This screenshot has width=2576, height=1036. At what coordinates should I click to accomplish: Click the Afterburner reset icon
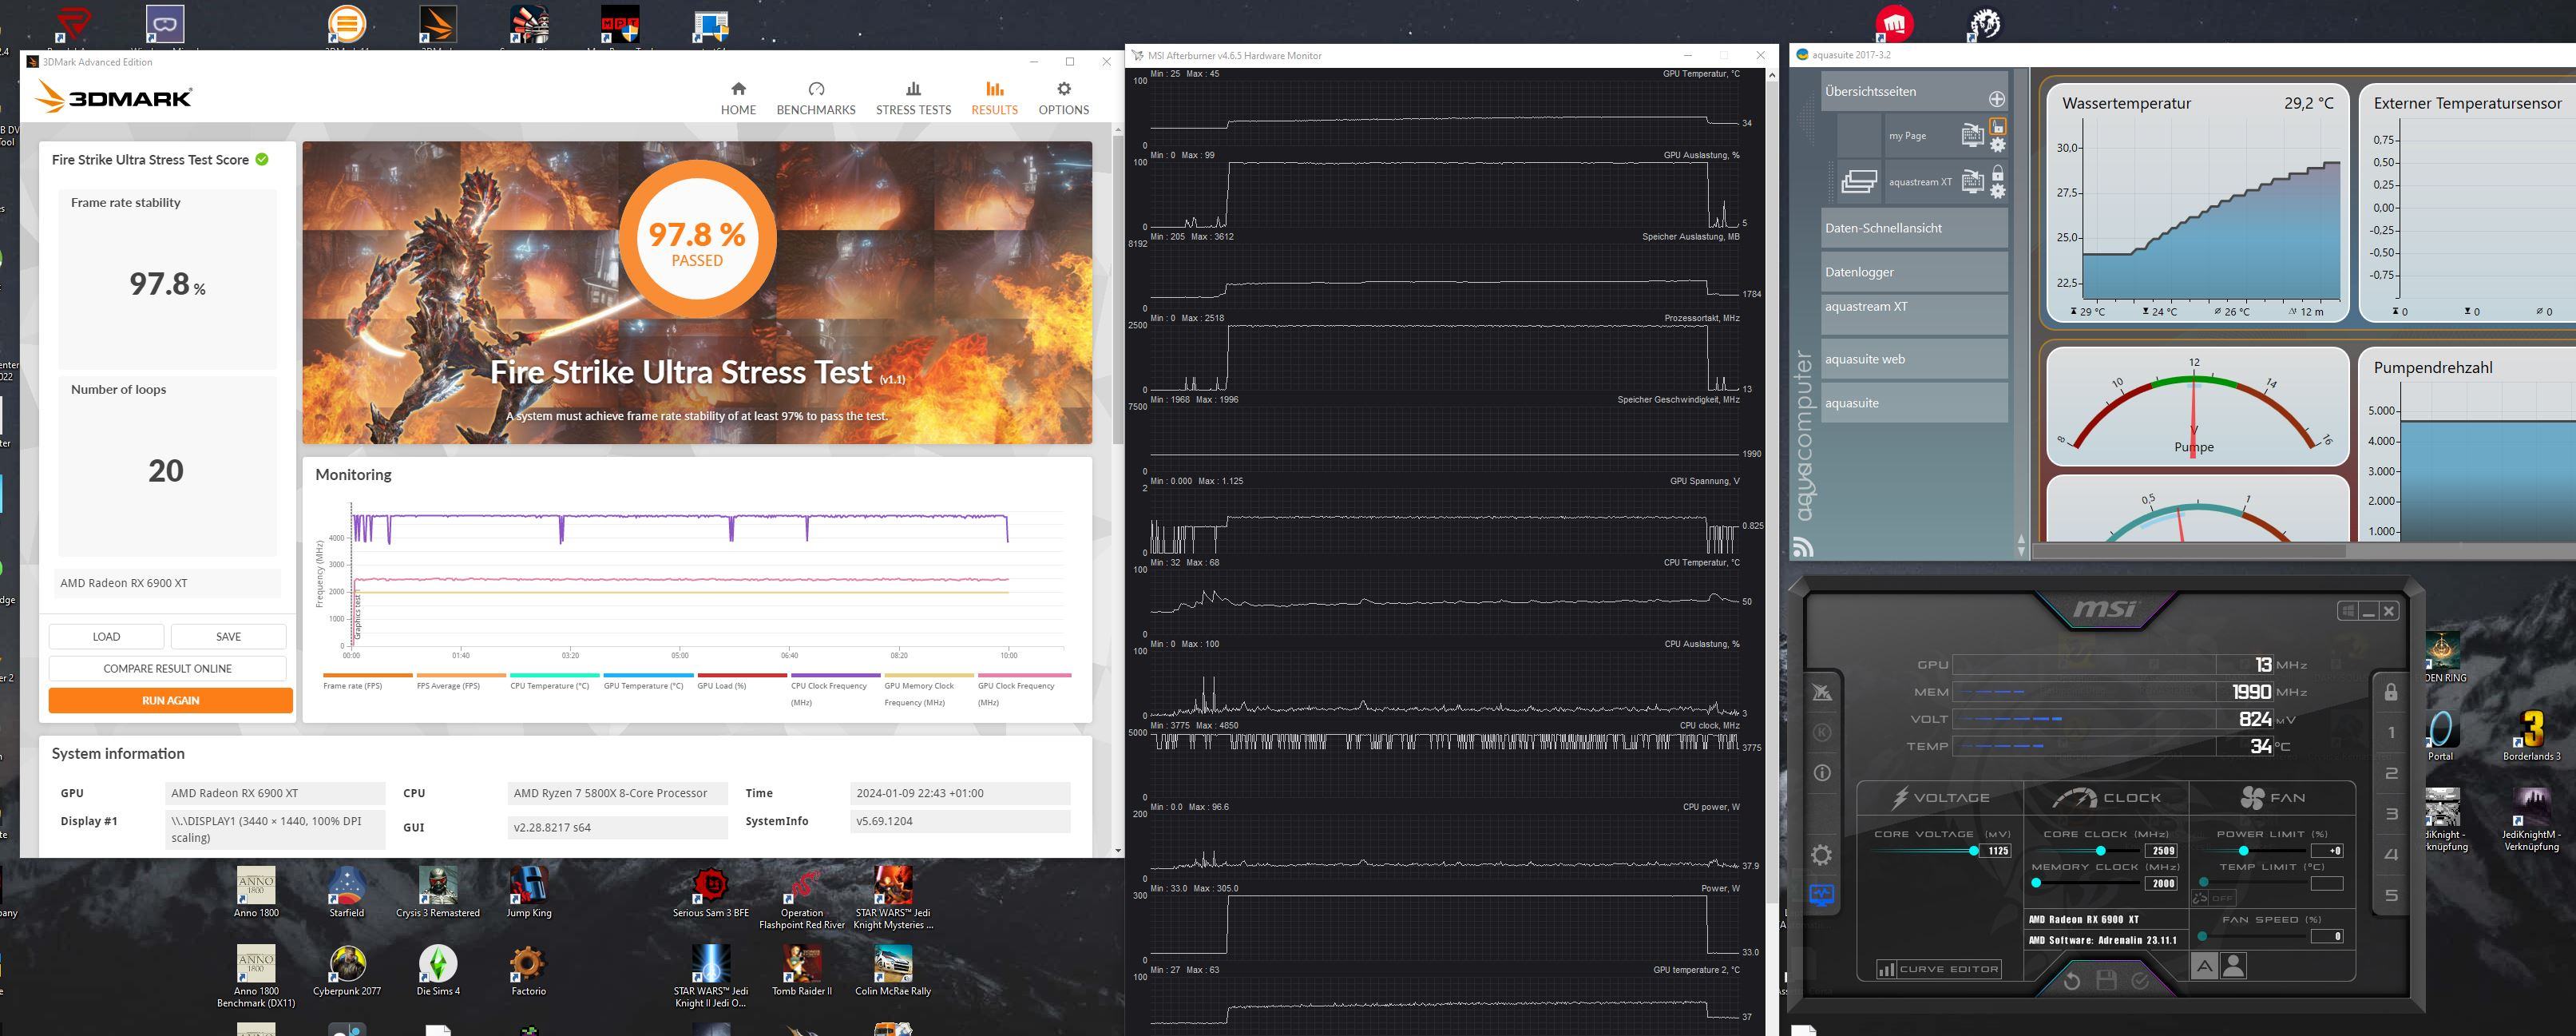(x=2072, y=981)
